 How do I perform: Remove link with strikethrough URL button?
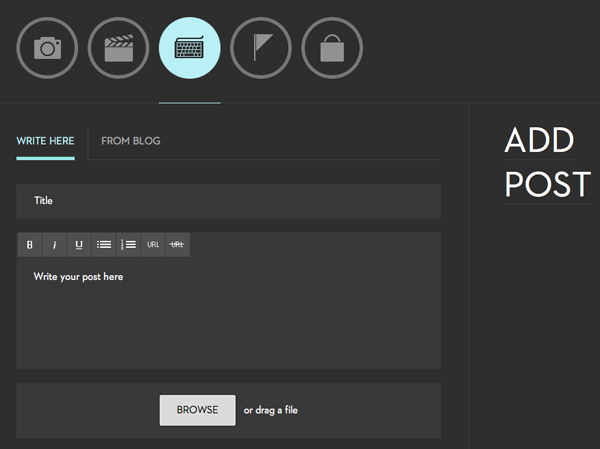click(x=177, y=245)
